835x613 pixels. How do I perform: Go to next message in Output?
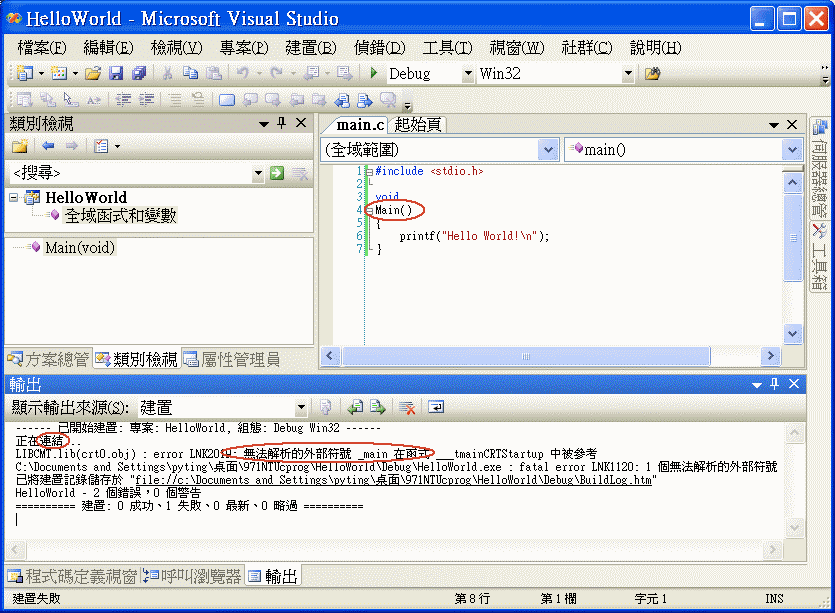click(378, 407)
